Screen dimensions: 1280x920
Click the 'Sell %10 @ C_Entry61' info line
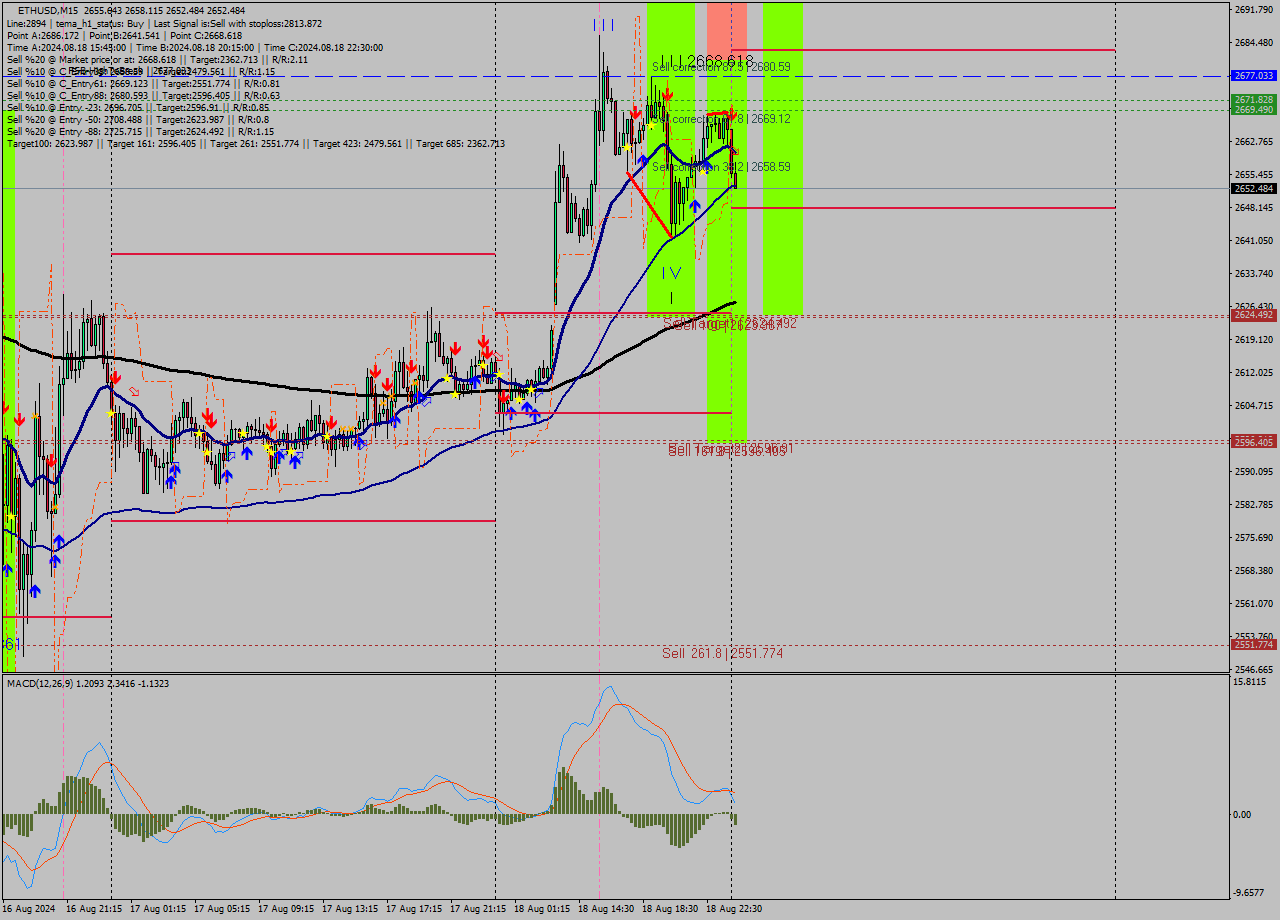click(x=143, y=84)
